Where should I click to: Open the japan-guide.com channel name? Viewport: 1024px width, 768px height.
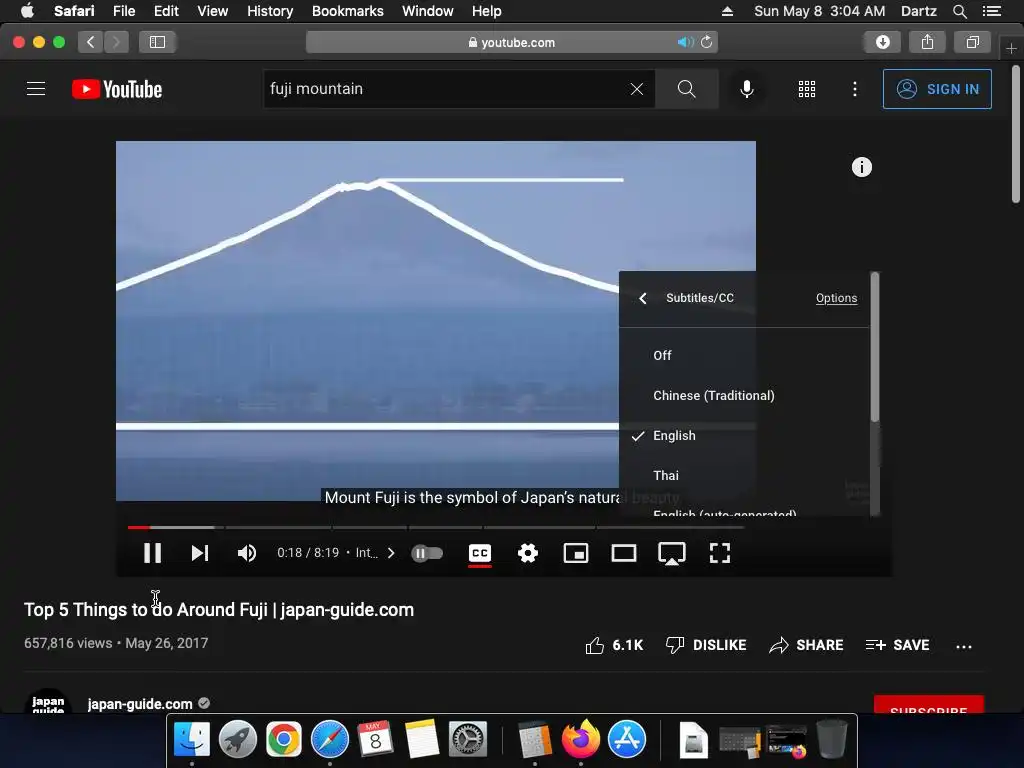pyautogui.click(x=140, y=704)
